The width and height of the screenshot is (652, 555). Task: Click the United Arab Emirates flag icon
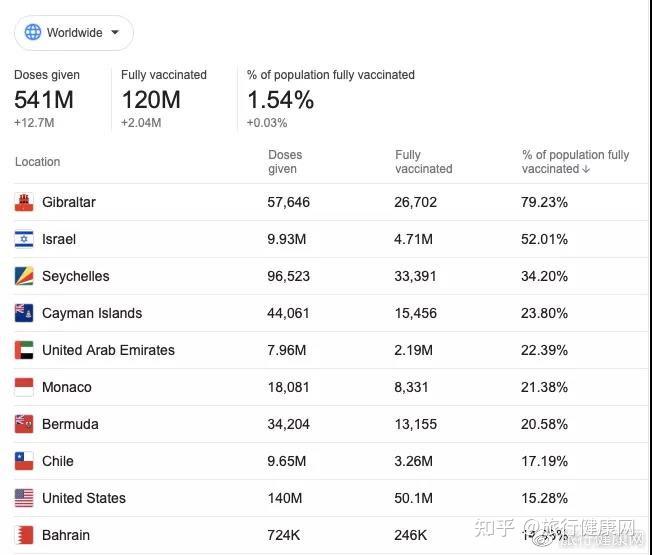24,350
